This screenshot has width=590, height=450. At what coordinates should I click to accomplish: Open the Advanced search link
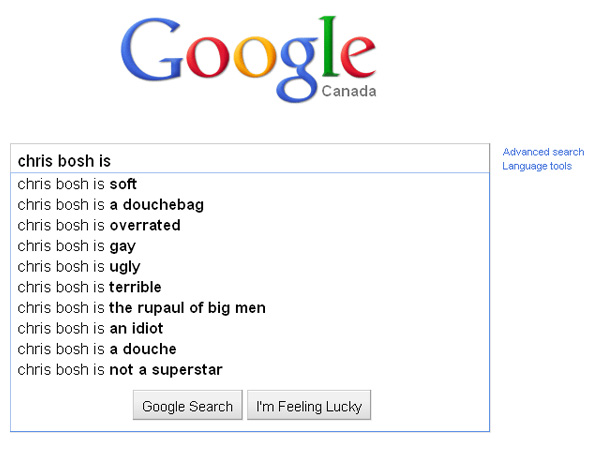coord(543,152)
